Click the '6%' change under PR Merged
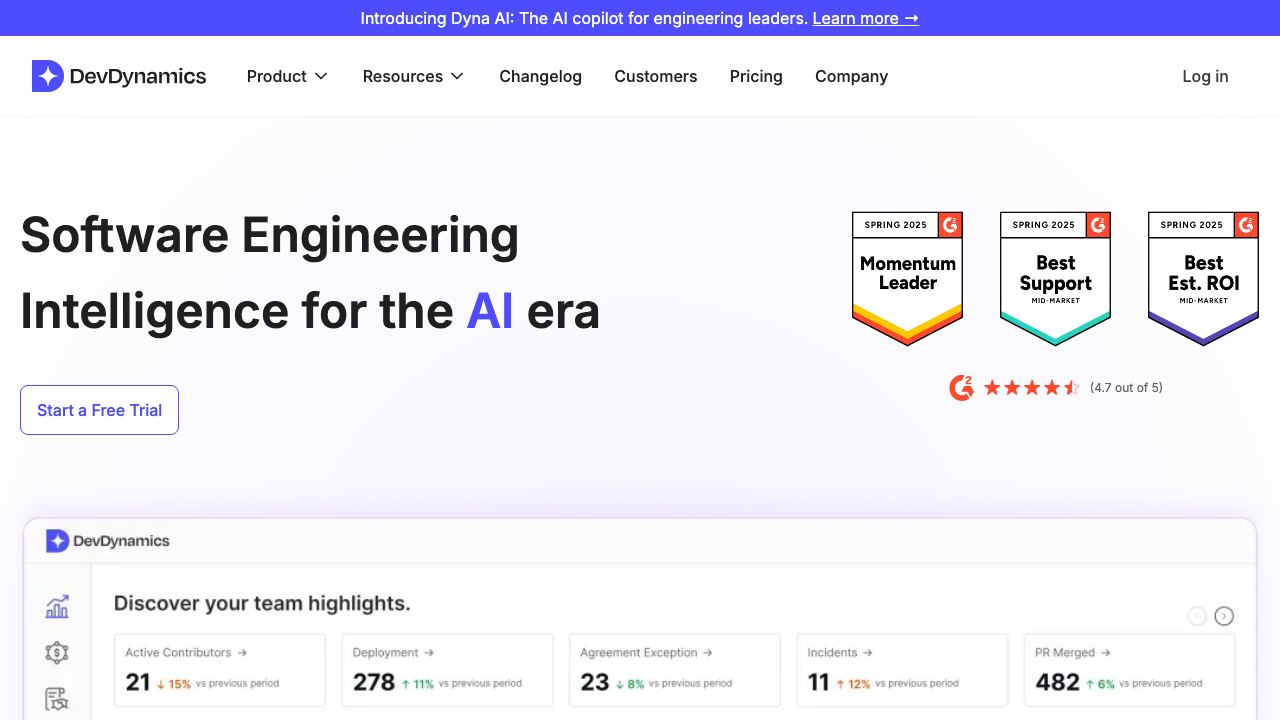Image resolution: width=1280 pixels, height=720 pixels. pos(1101,684)
